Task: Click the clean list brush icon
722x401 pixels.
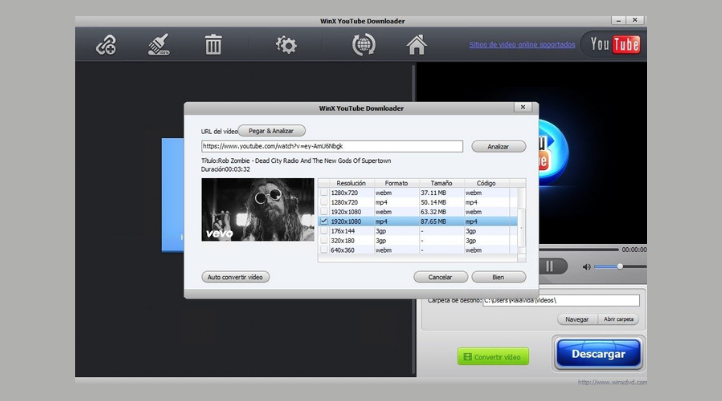Action: point(159,45)
